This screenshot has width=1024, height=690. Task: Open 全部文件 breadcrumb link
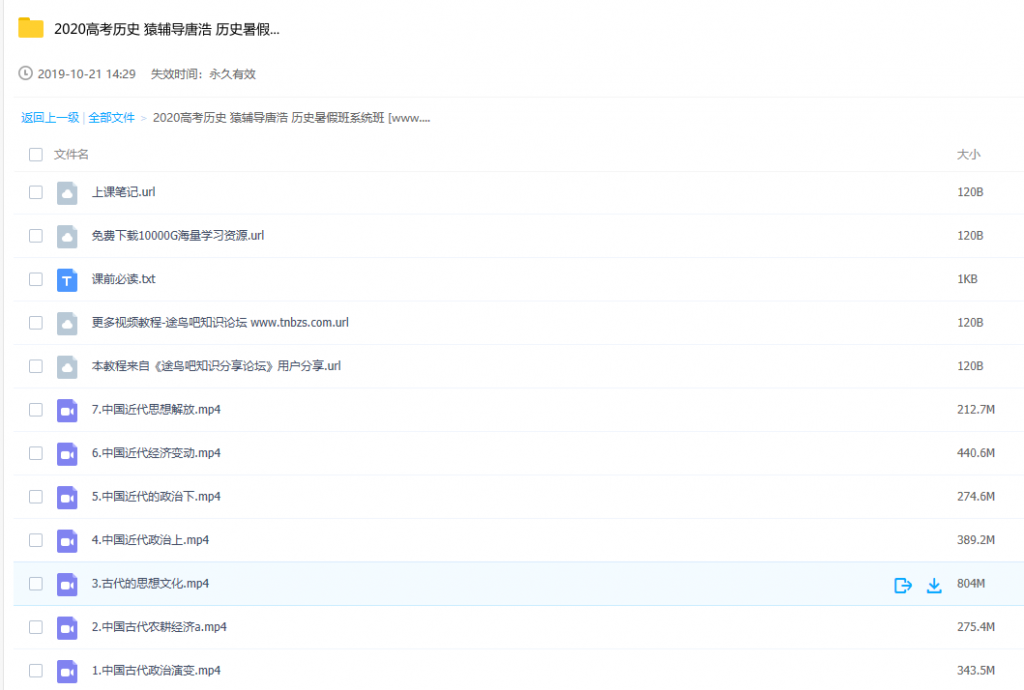click(111, 118)
